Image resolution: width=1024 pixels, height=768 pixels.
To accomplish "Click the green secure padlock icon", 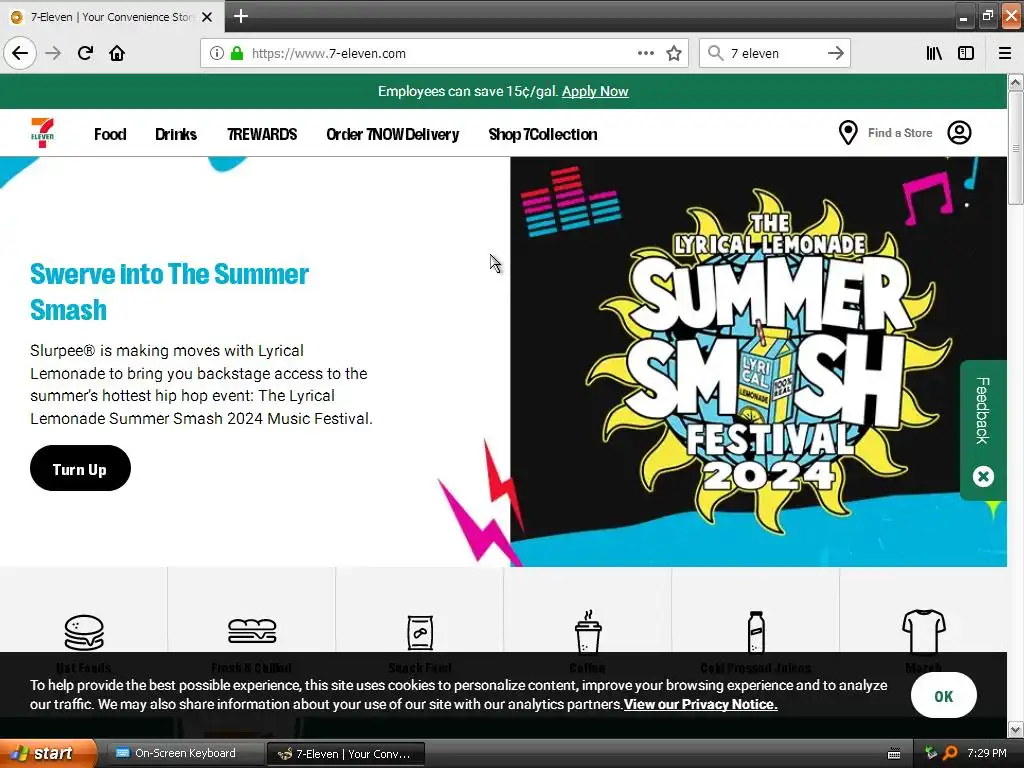I will pyautogui.click(x=237, y=53).
